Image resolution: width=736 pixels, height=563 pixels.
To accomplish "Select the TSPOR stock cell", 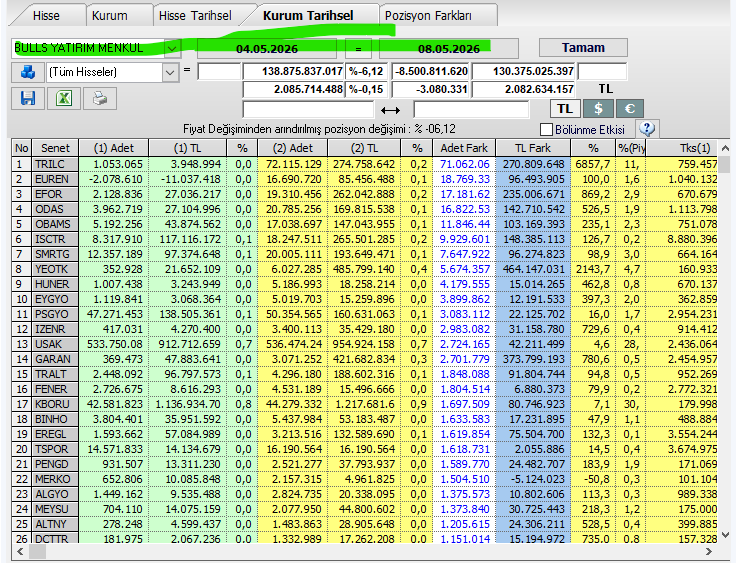I will coord(55,449).
